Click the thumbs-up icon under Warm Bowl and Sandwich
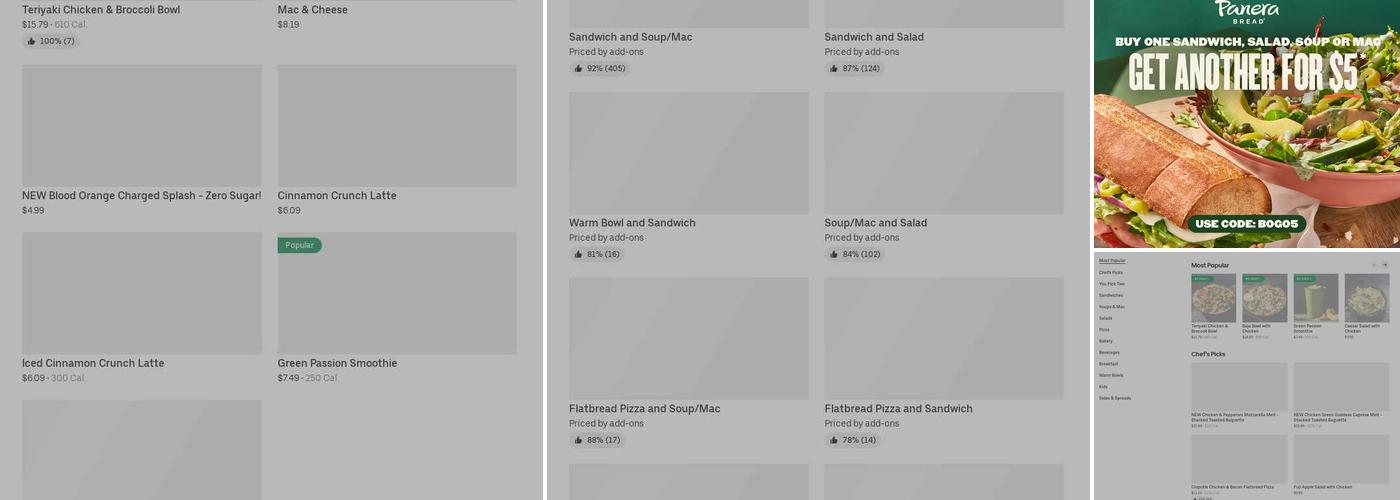 coord(579,254)
